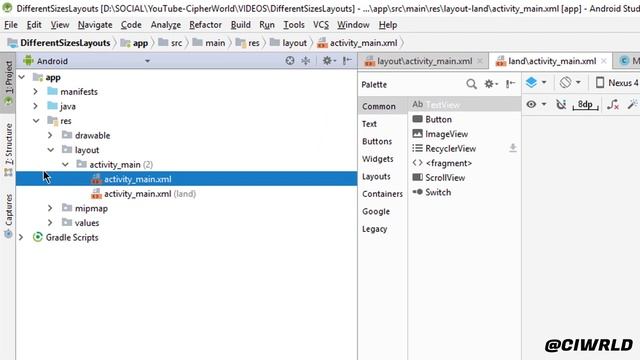Click the collapse-all icon in Project panel
The width and height of the screenshot is (640, 360).
tap(306, 61)
